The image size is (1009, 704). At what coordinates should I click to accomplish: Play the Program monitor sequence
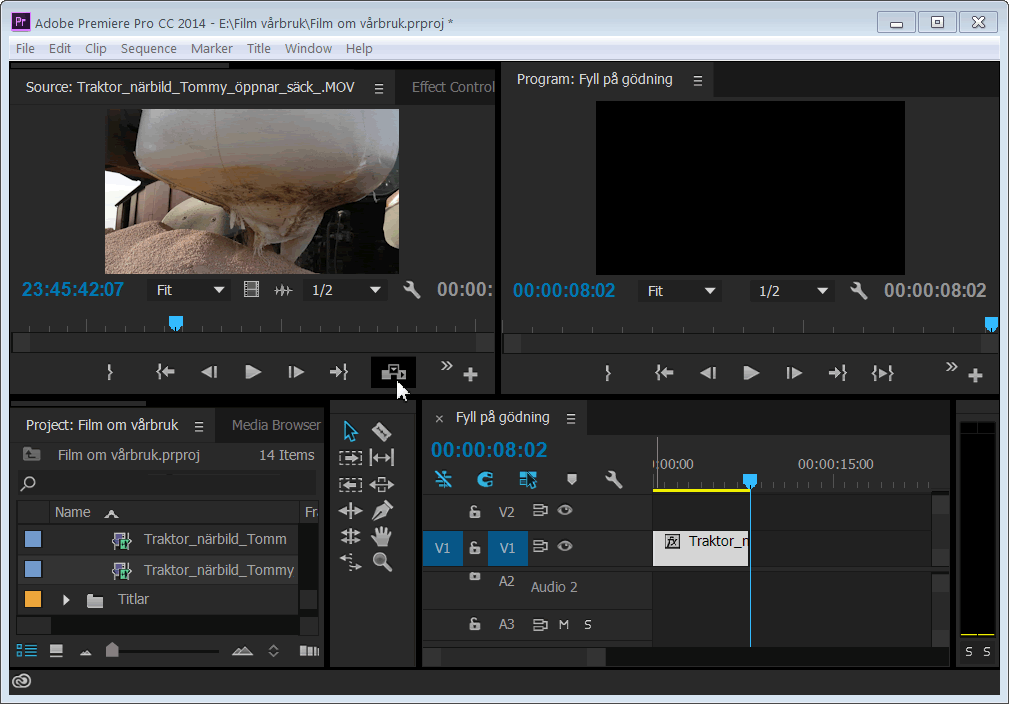point(750,373)
